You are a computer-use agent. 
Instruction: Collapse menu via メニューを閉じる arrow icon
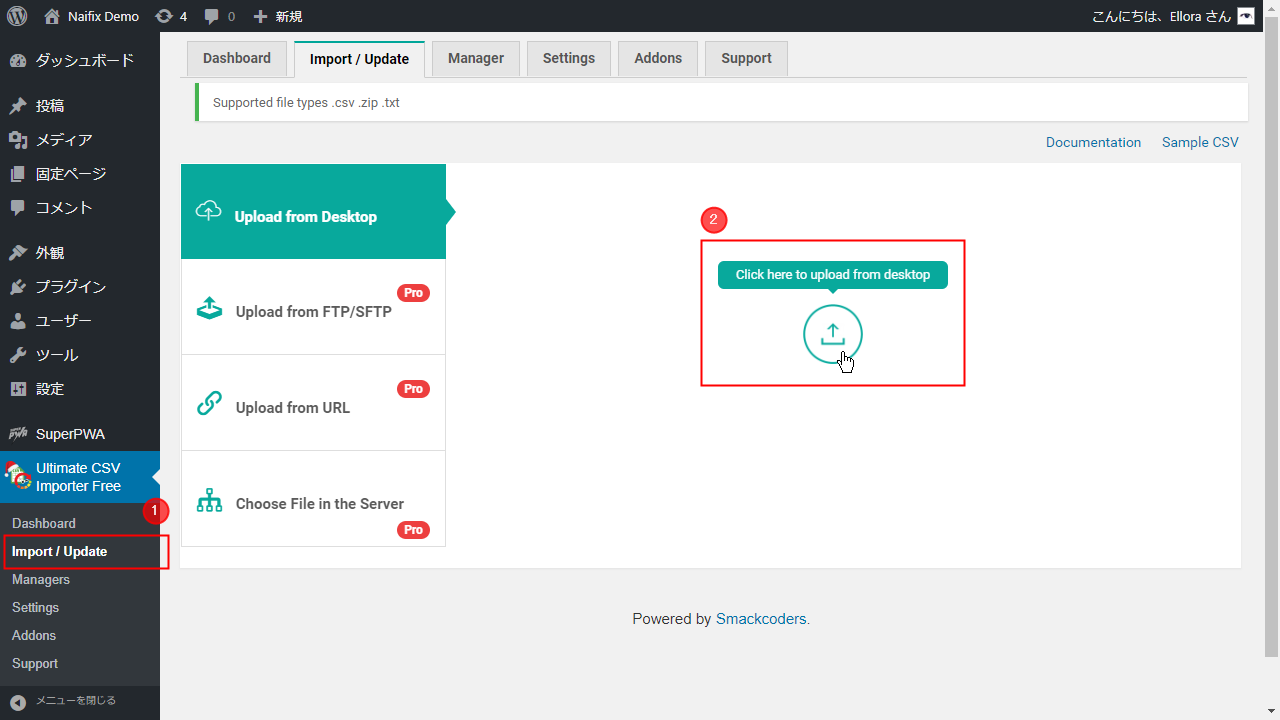click(18, 702)
